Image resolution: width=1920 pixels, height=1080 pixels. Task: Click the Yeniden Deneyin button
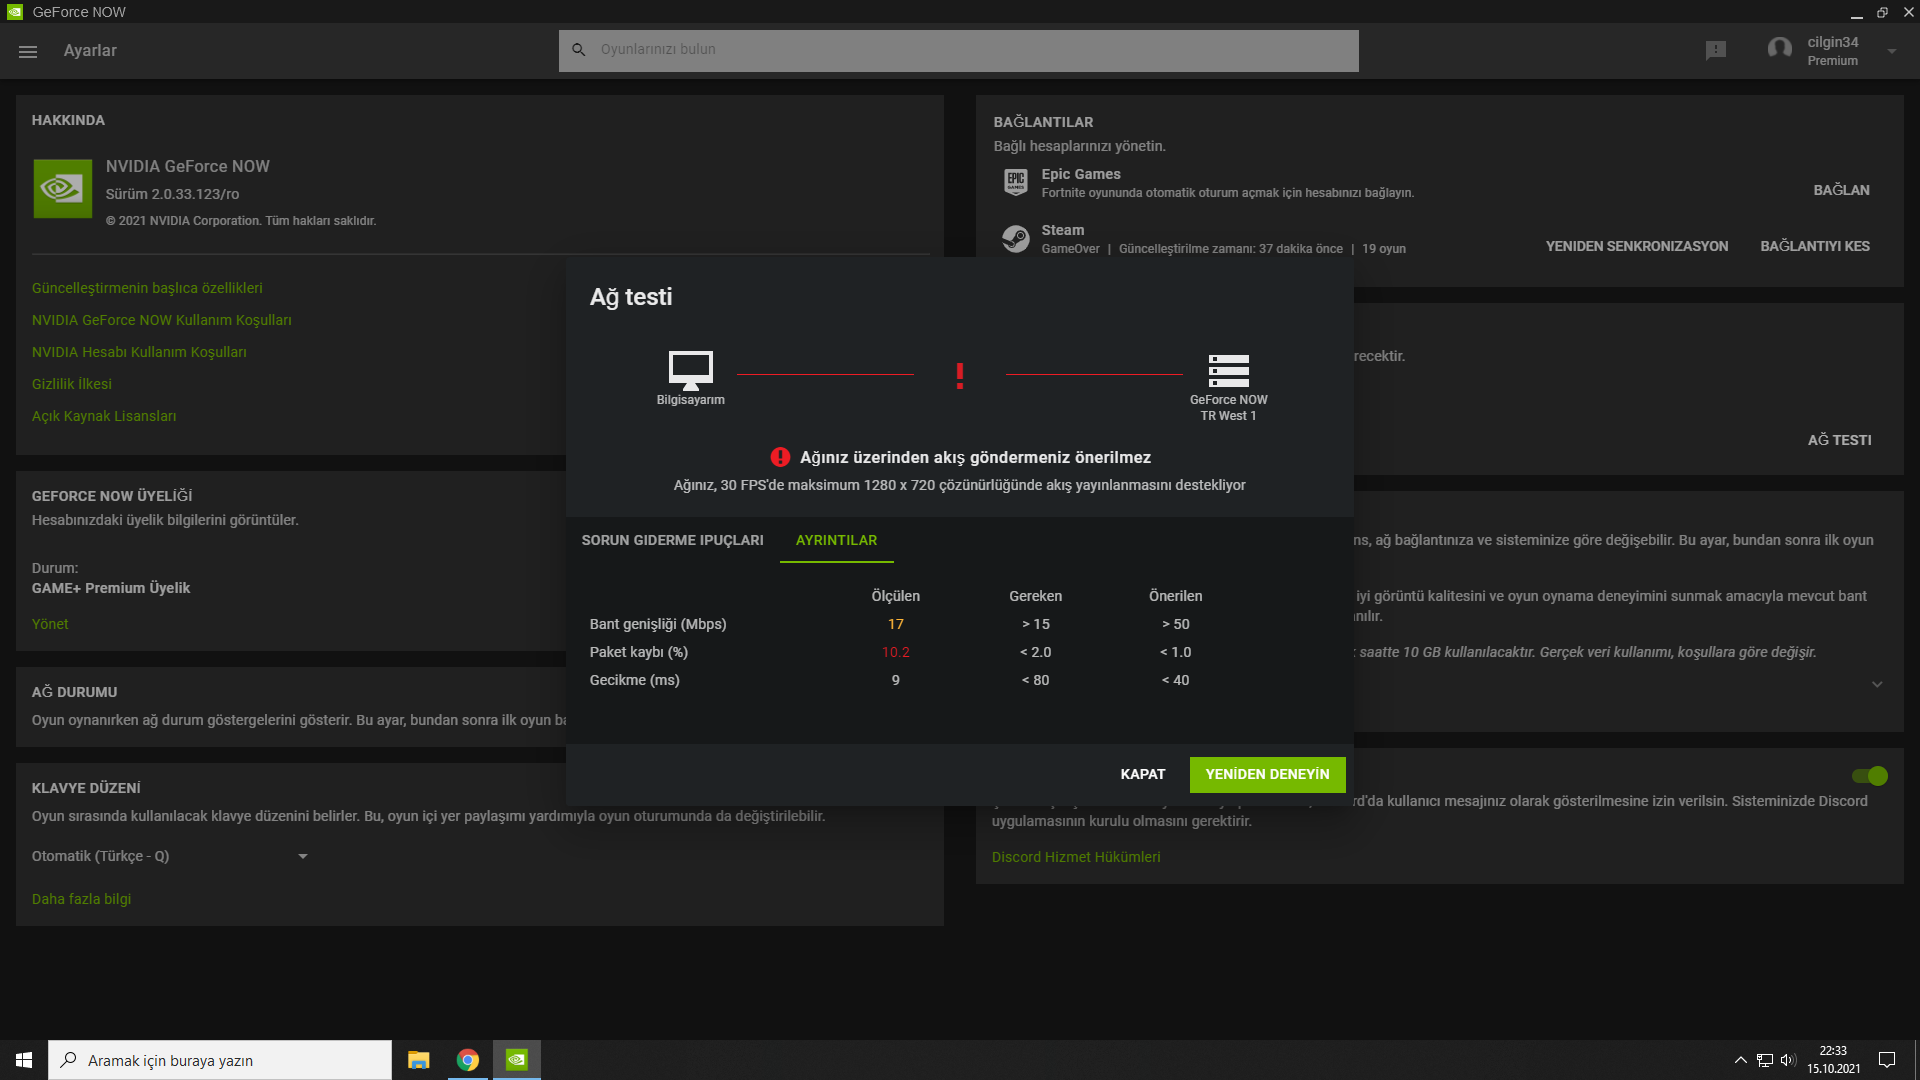pos(1267,774)
